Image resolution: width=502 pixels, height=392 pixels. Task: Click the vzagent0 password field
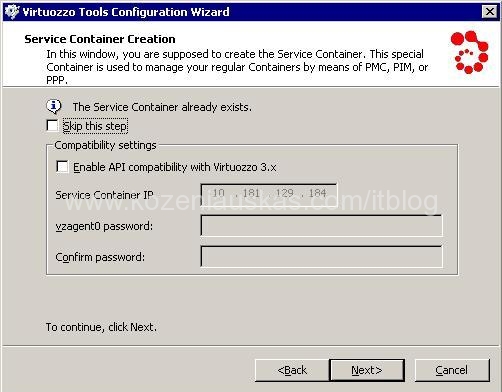(x=322, y=226)
